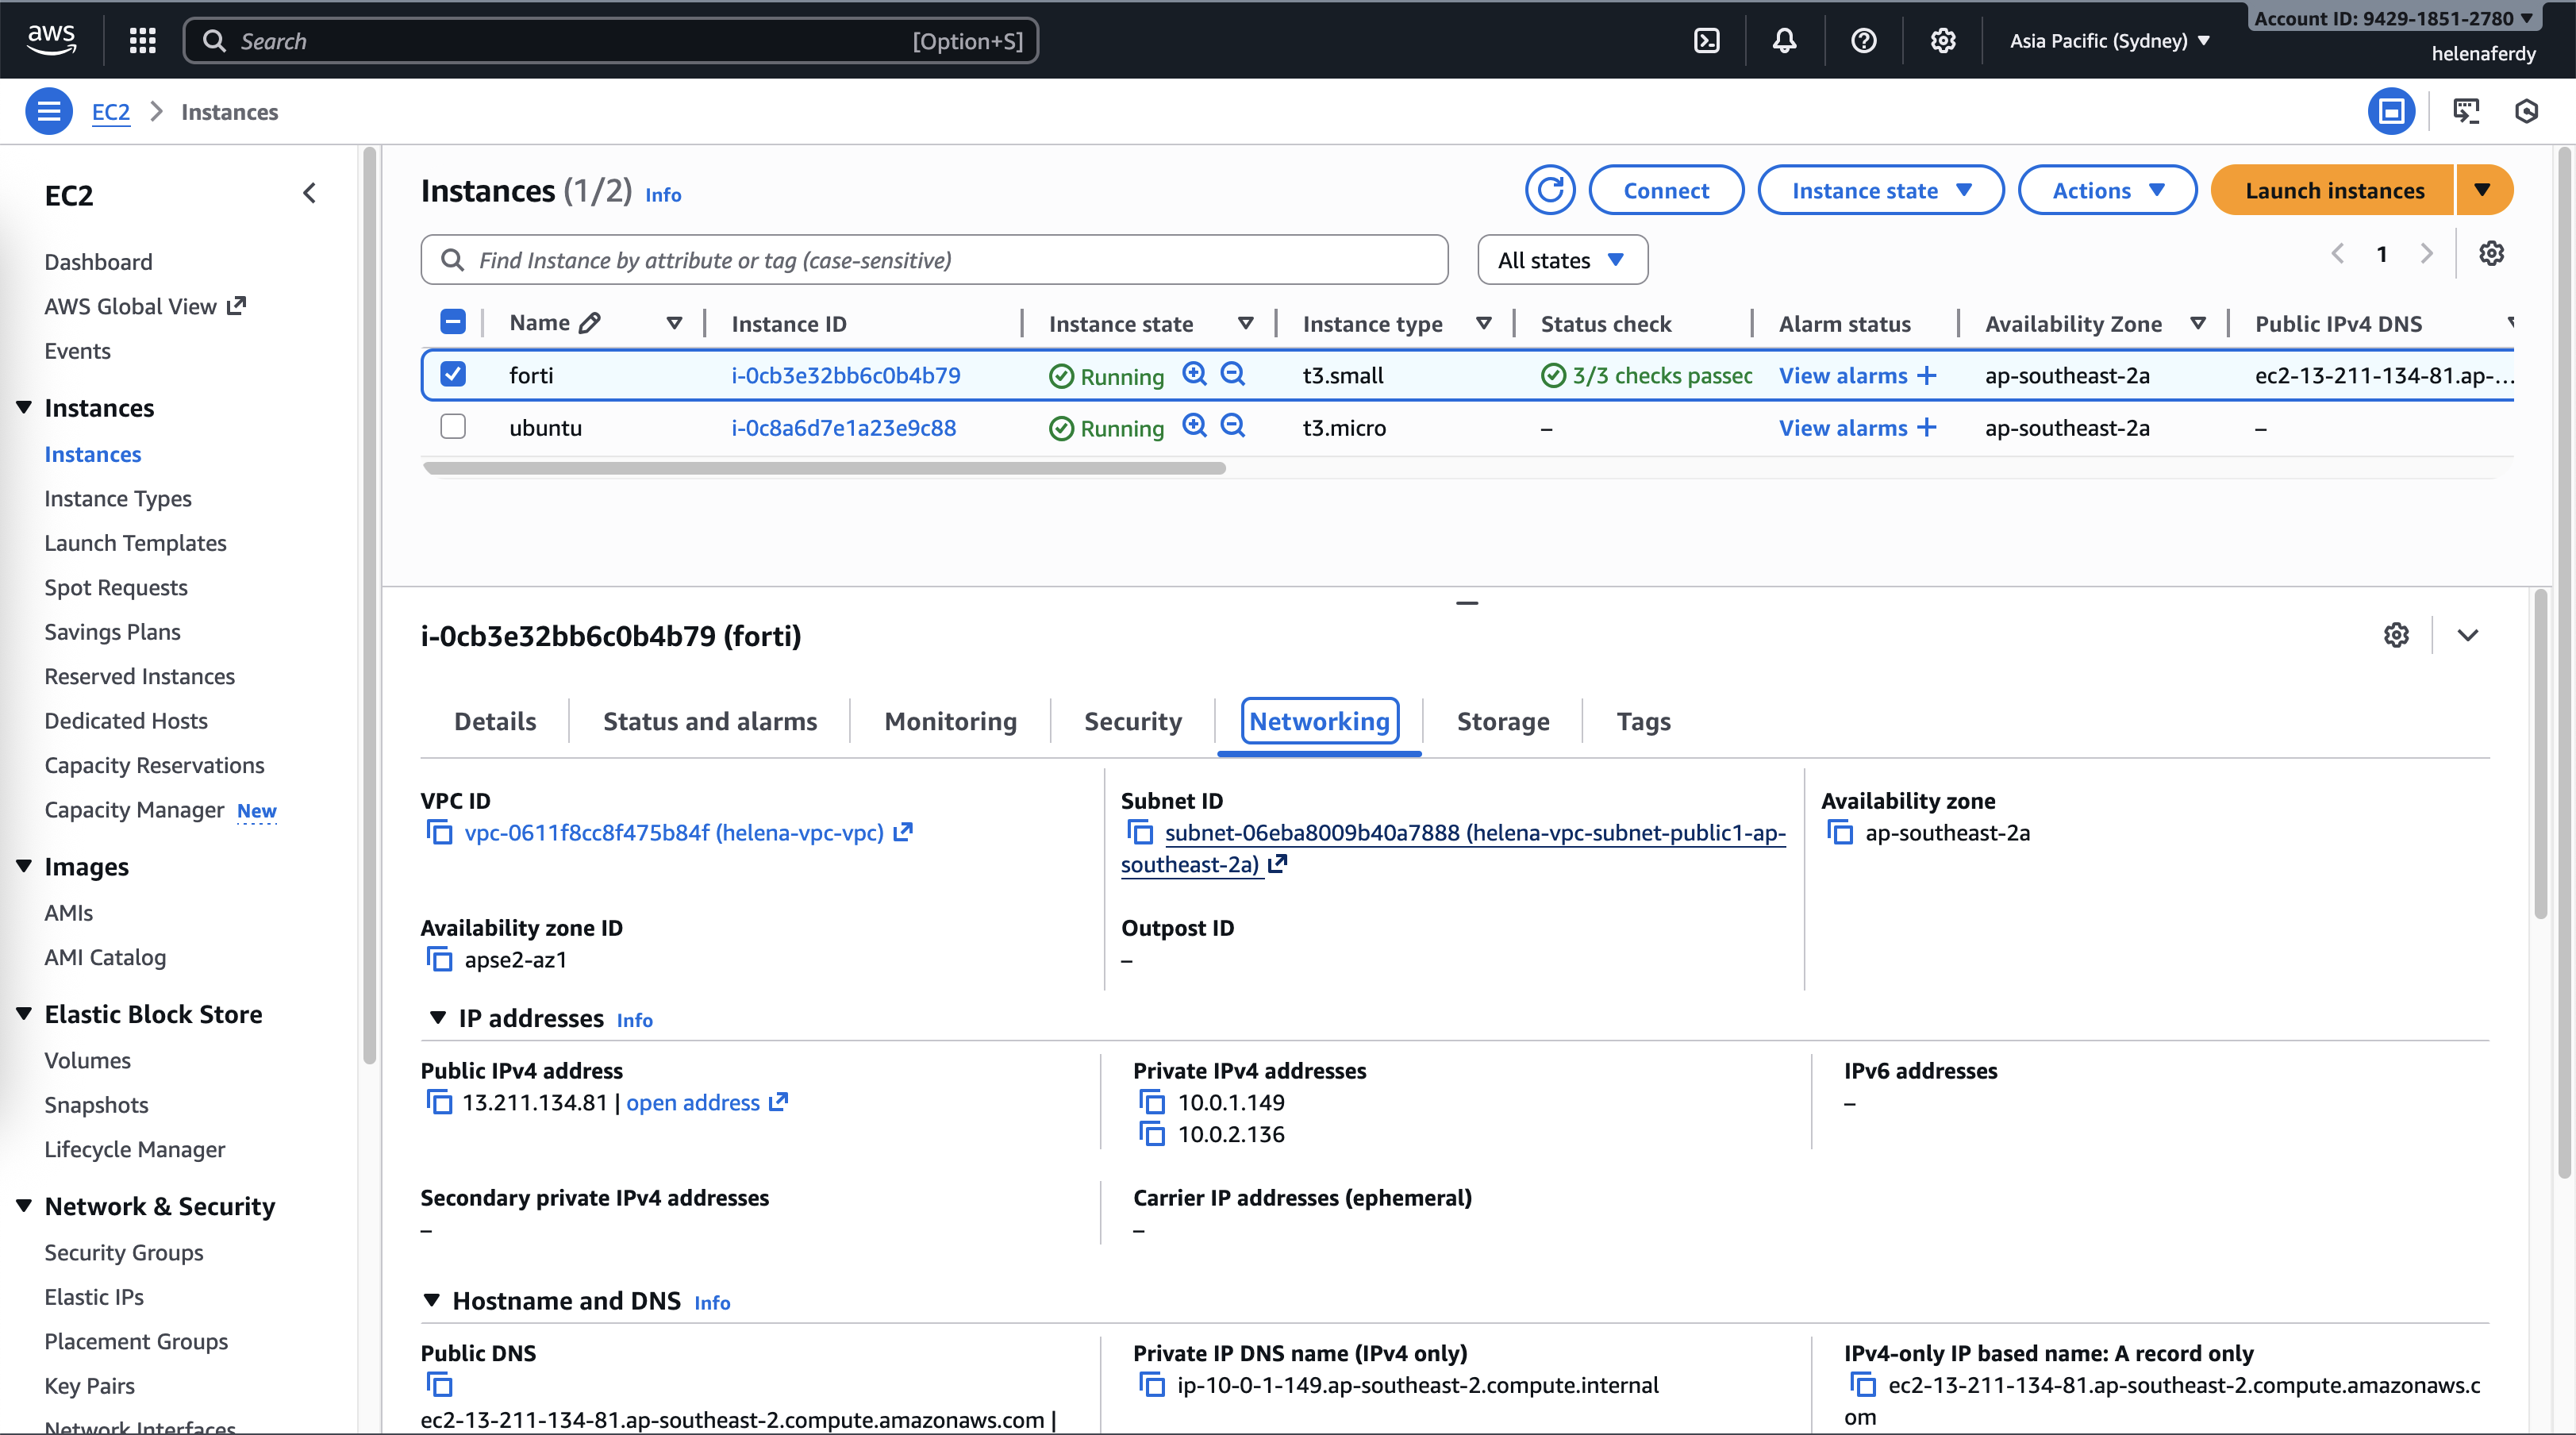The width and height of the screenshot is (2576, 1435).
Task: Copy the VPC ID with copy icon
Action: click(440, 832)
